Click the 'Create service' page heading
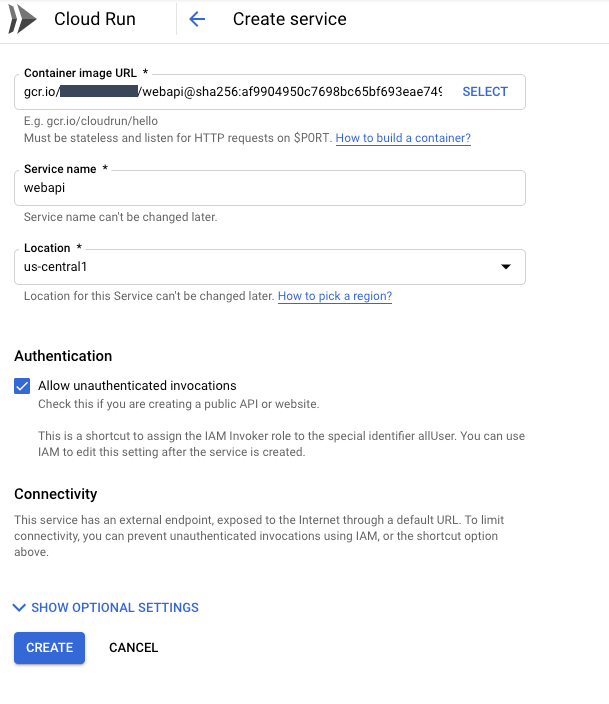This screenshot has width=609, height=704. (289, 19)
